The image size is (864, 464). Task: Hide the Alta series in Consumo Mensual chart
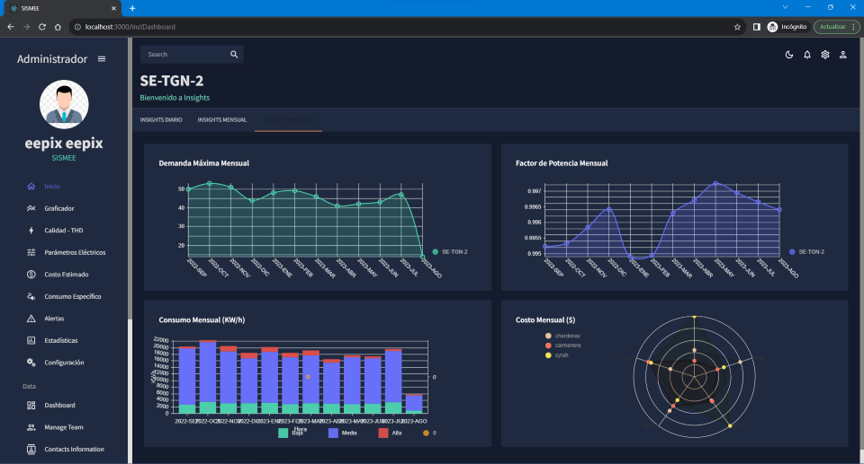(x=390, y=433)
